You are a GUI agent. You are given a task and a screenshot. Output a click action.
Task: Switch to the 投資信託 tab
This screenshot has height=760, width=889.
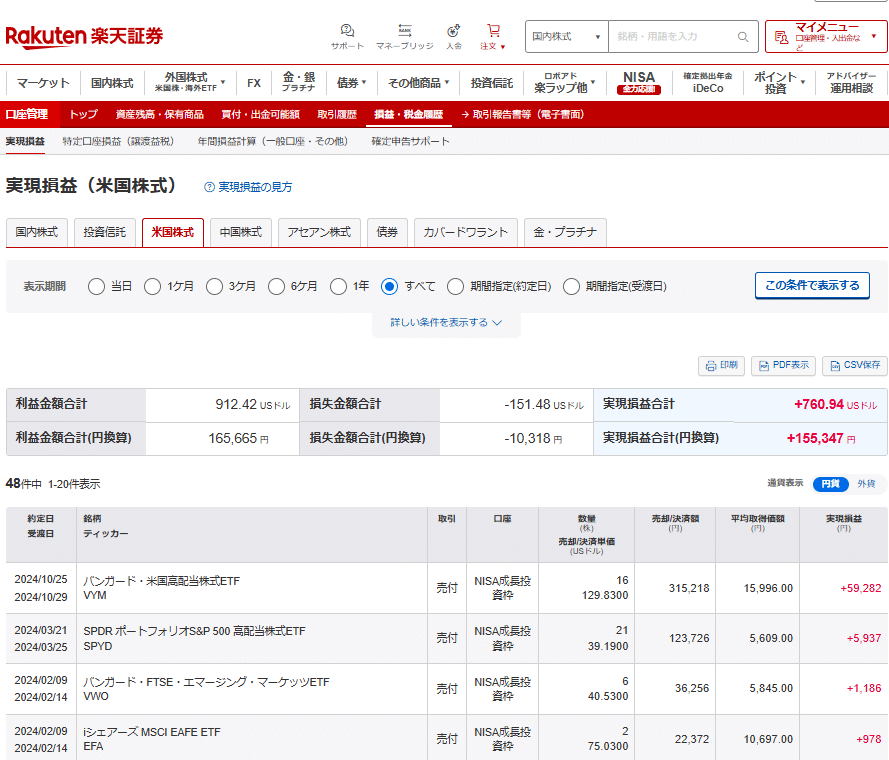click(105, 232)
